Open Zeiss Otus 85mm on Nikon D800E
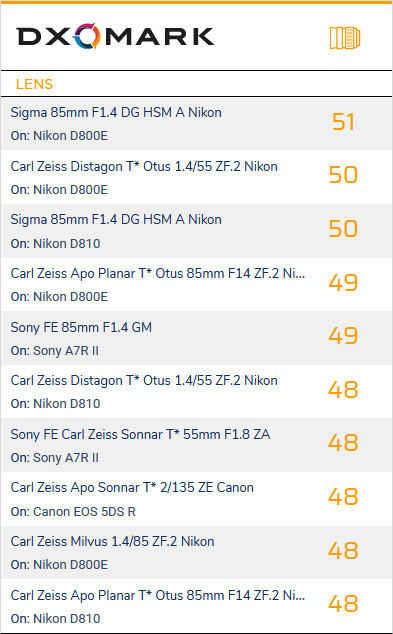This screenshot has height=634, width=393. pyautogui.click(x=196, y=285)
